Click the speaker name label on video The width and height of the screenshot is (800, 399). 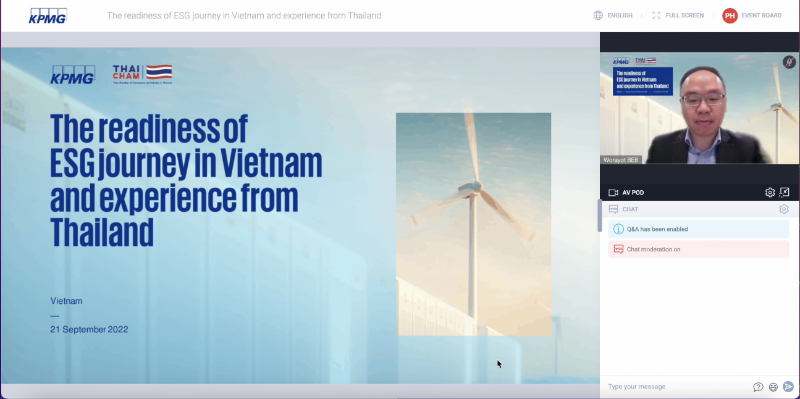621,160
